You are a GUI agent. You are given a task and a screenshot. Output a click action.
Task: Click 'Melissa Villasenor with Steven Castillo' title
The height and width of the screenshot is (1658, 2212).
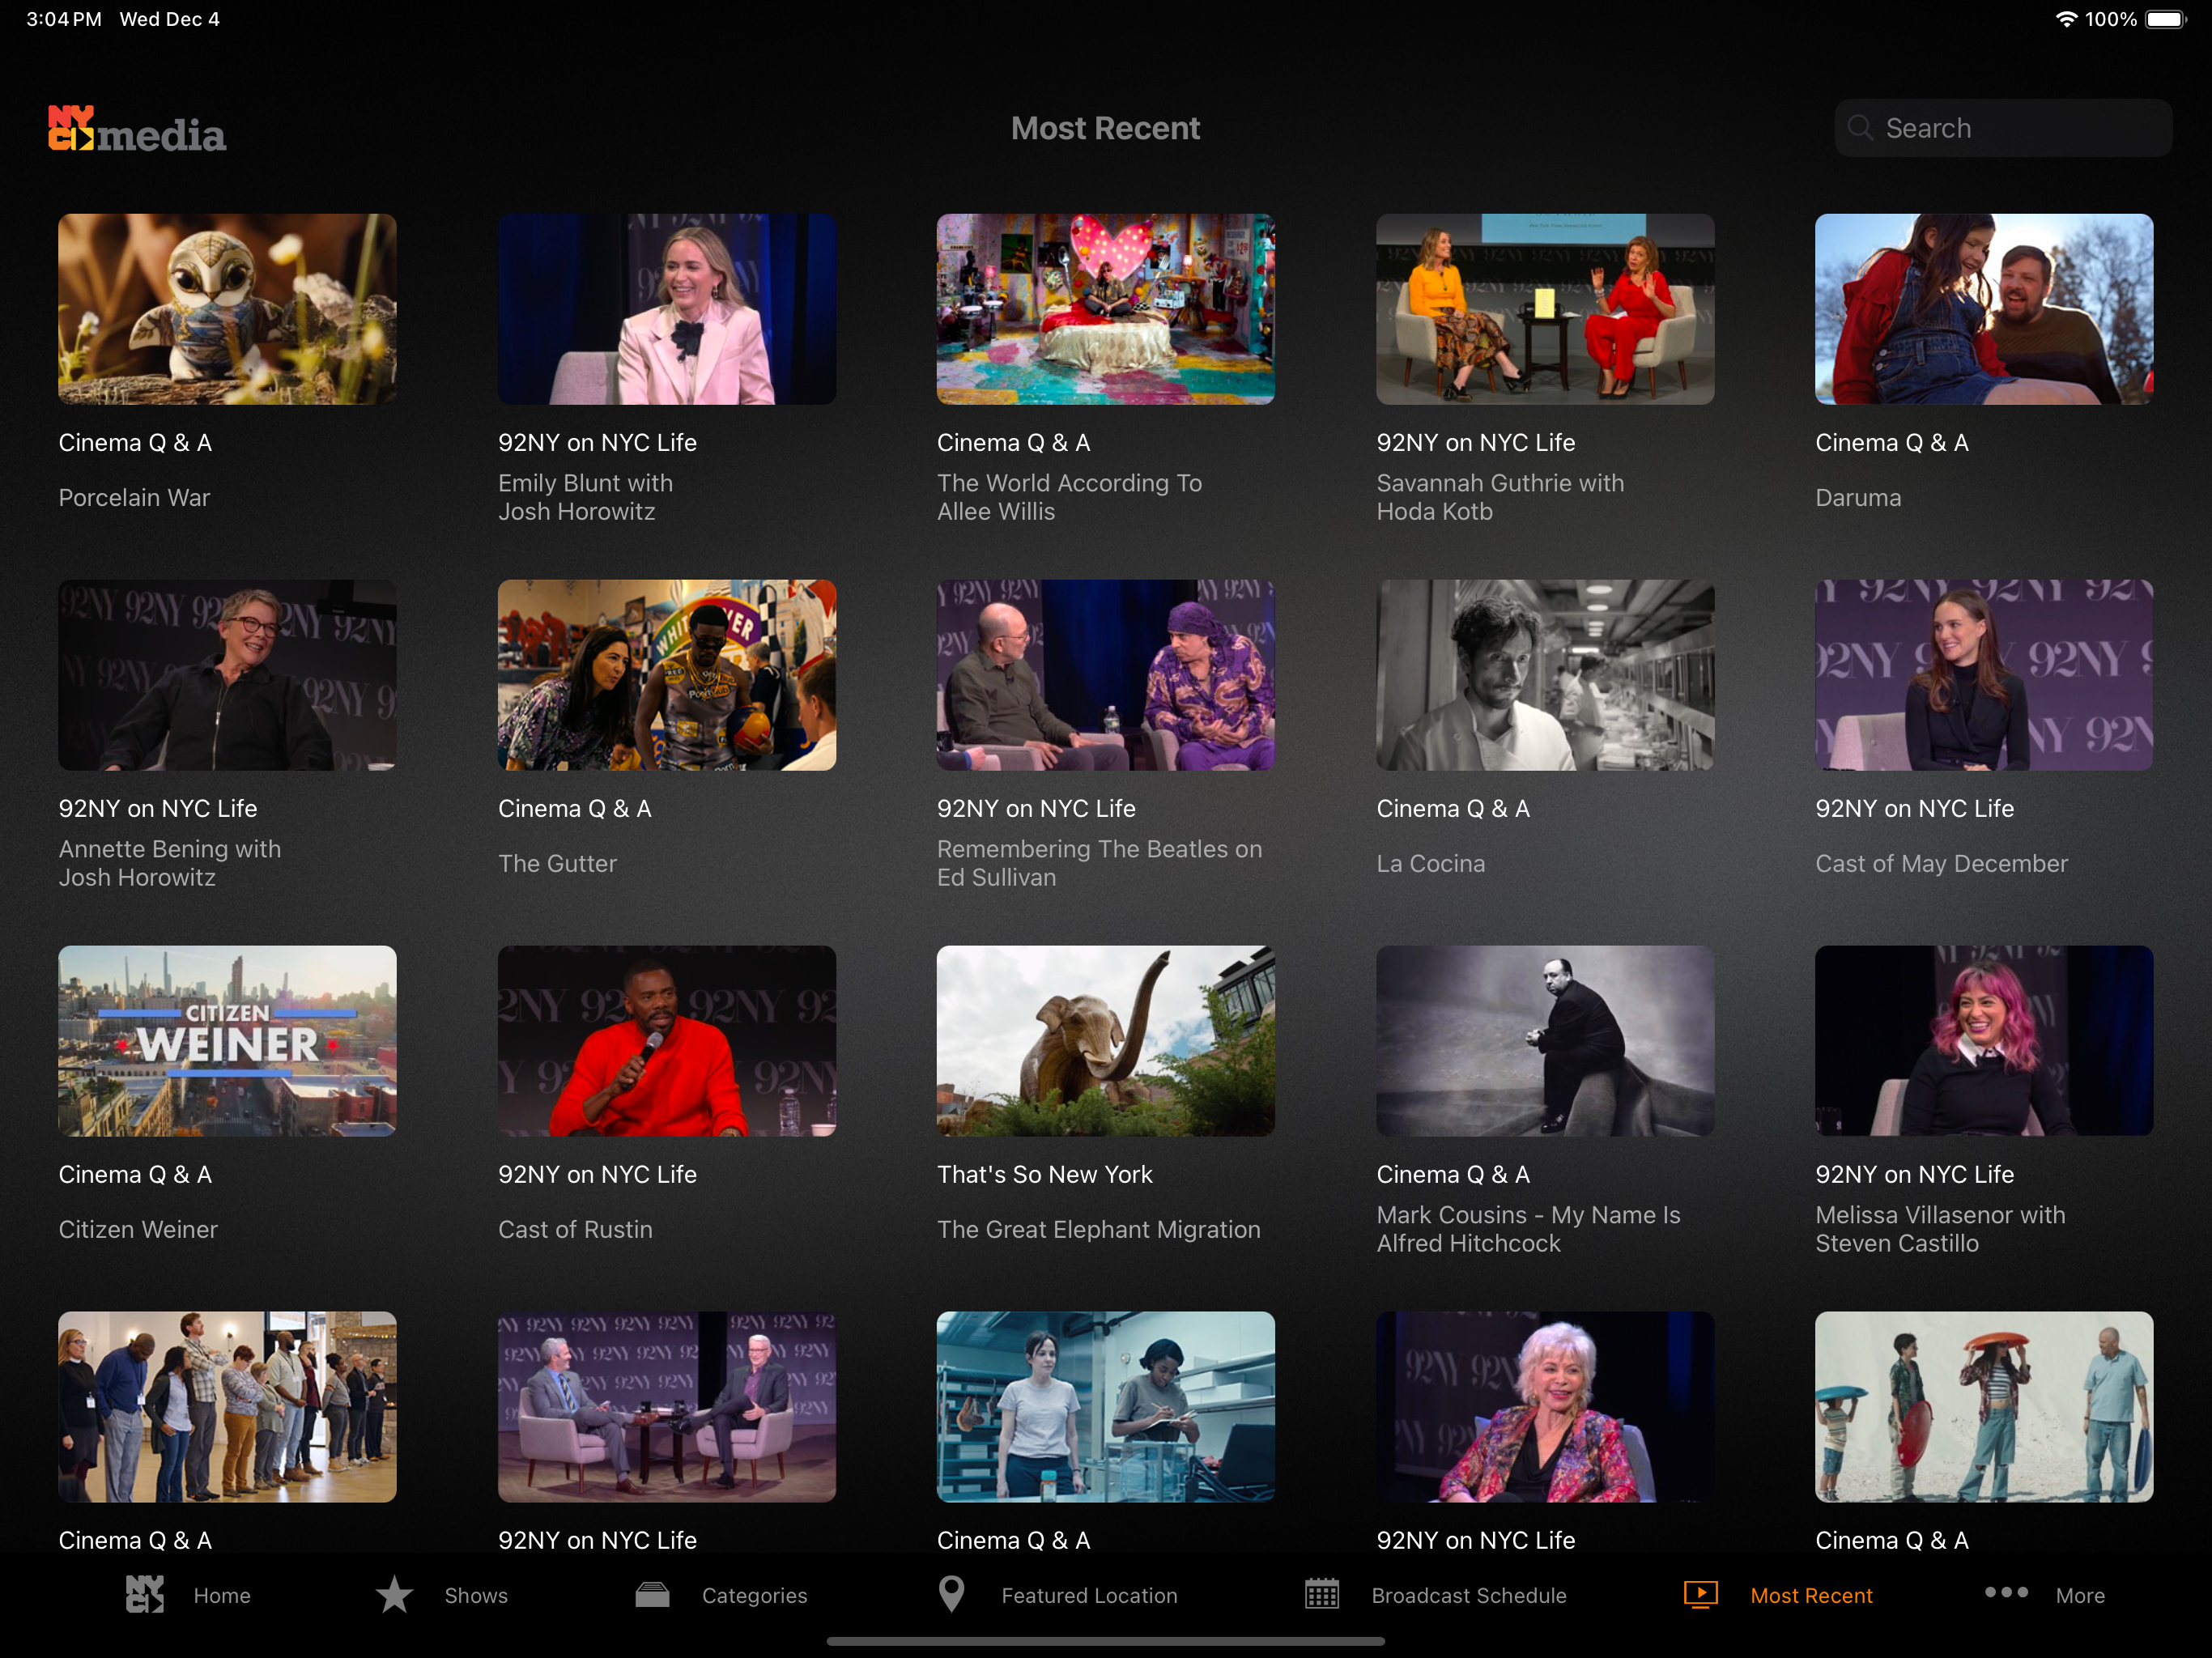pos(1940,1229)
